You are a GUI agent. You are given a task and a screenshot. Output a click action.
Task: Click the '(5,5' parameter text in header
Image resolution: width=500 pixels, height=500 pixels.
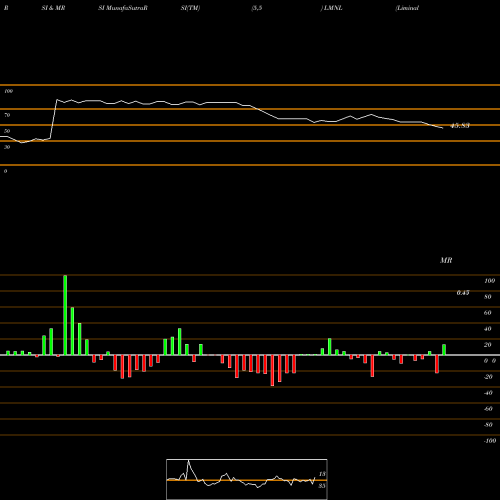tap(257, 8)
